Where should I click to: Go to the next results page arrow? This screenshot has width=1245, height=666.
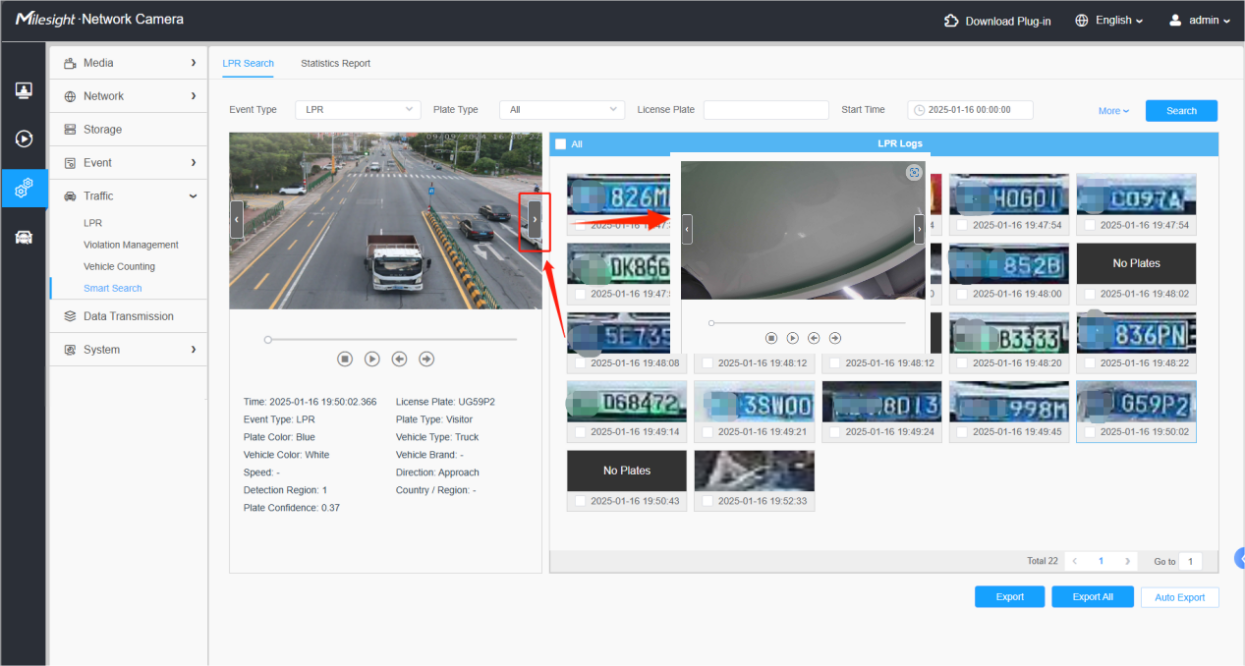coord(1128,562)
